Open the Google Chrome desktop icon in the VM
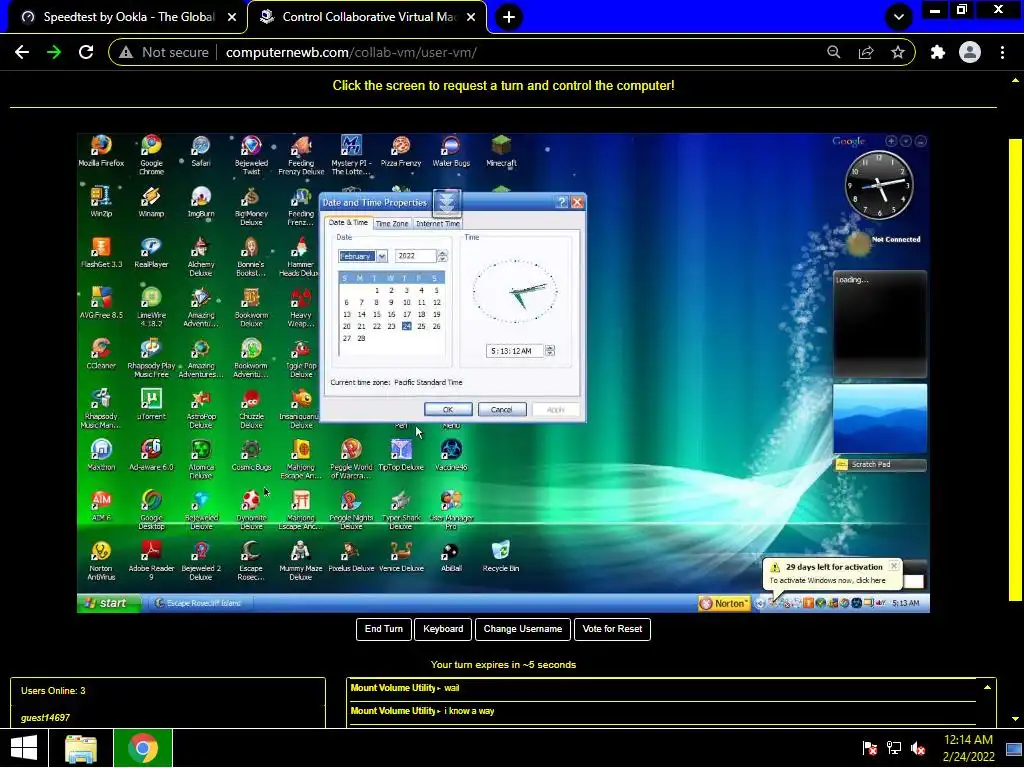 152,154
